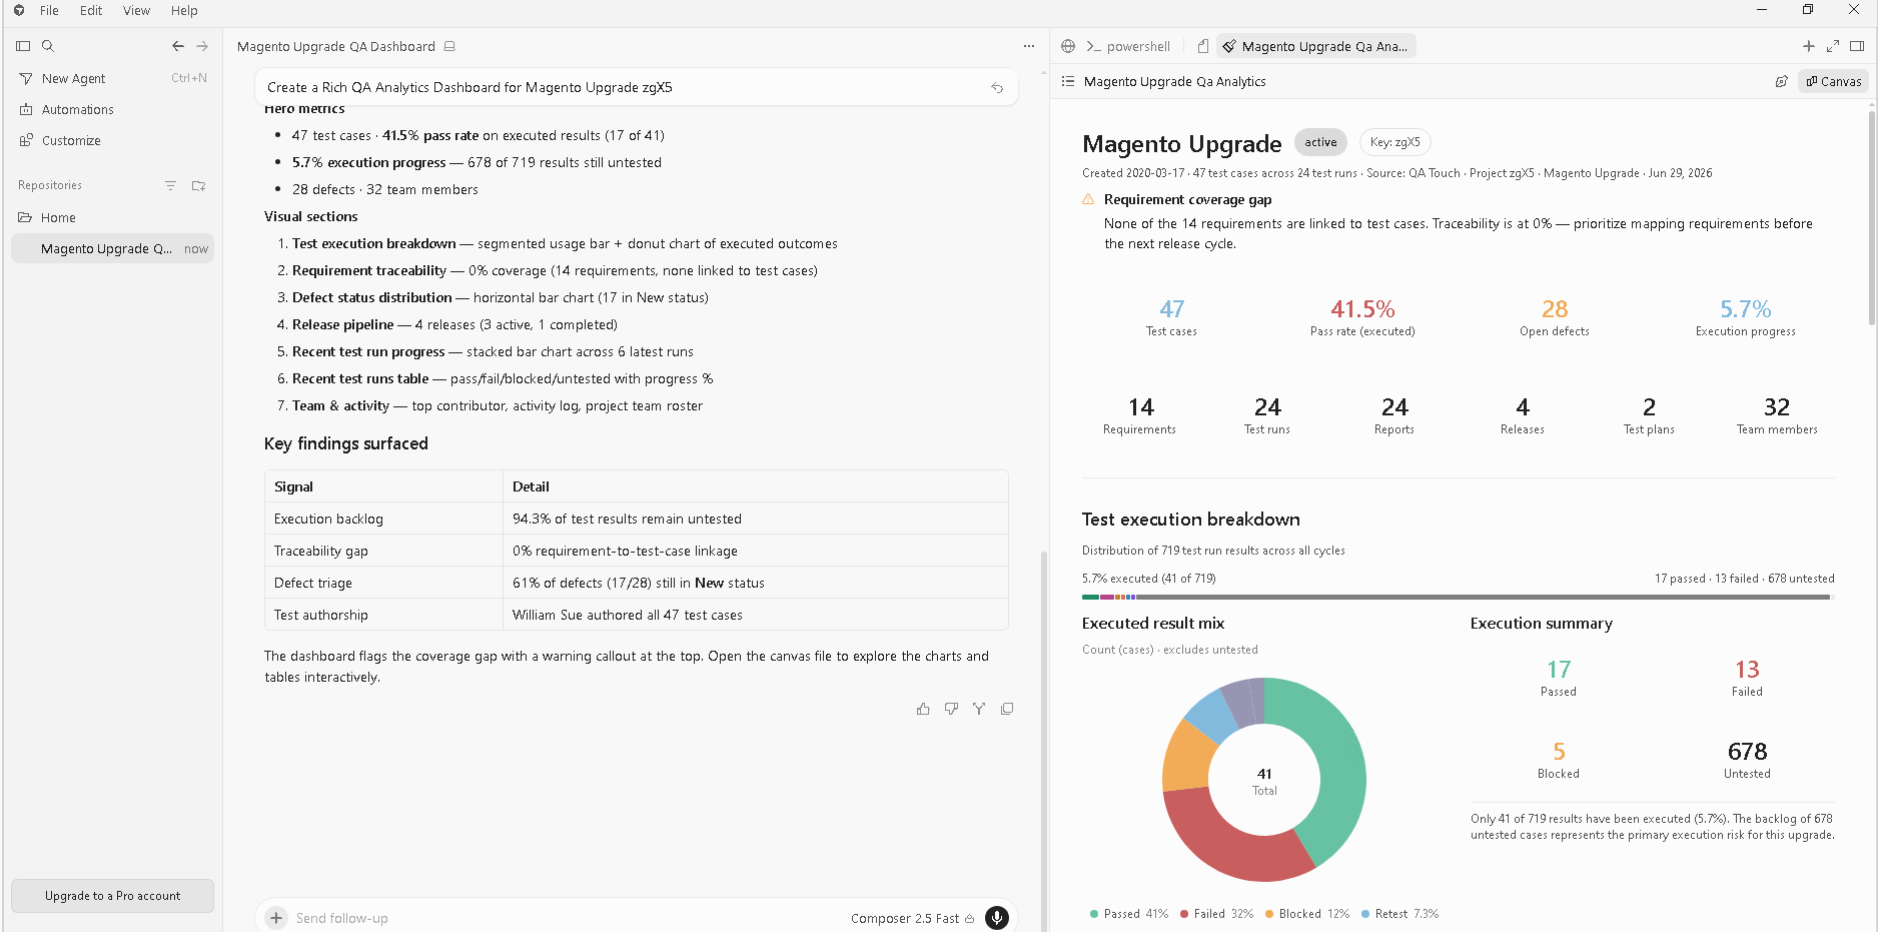Open the File menu
Screen dimensions: 1878x932
tap(49, 11)
